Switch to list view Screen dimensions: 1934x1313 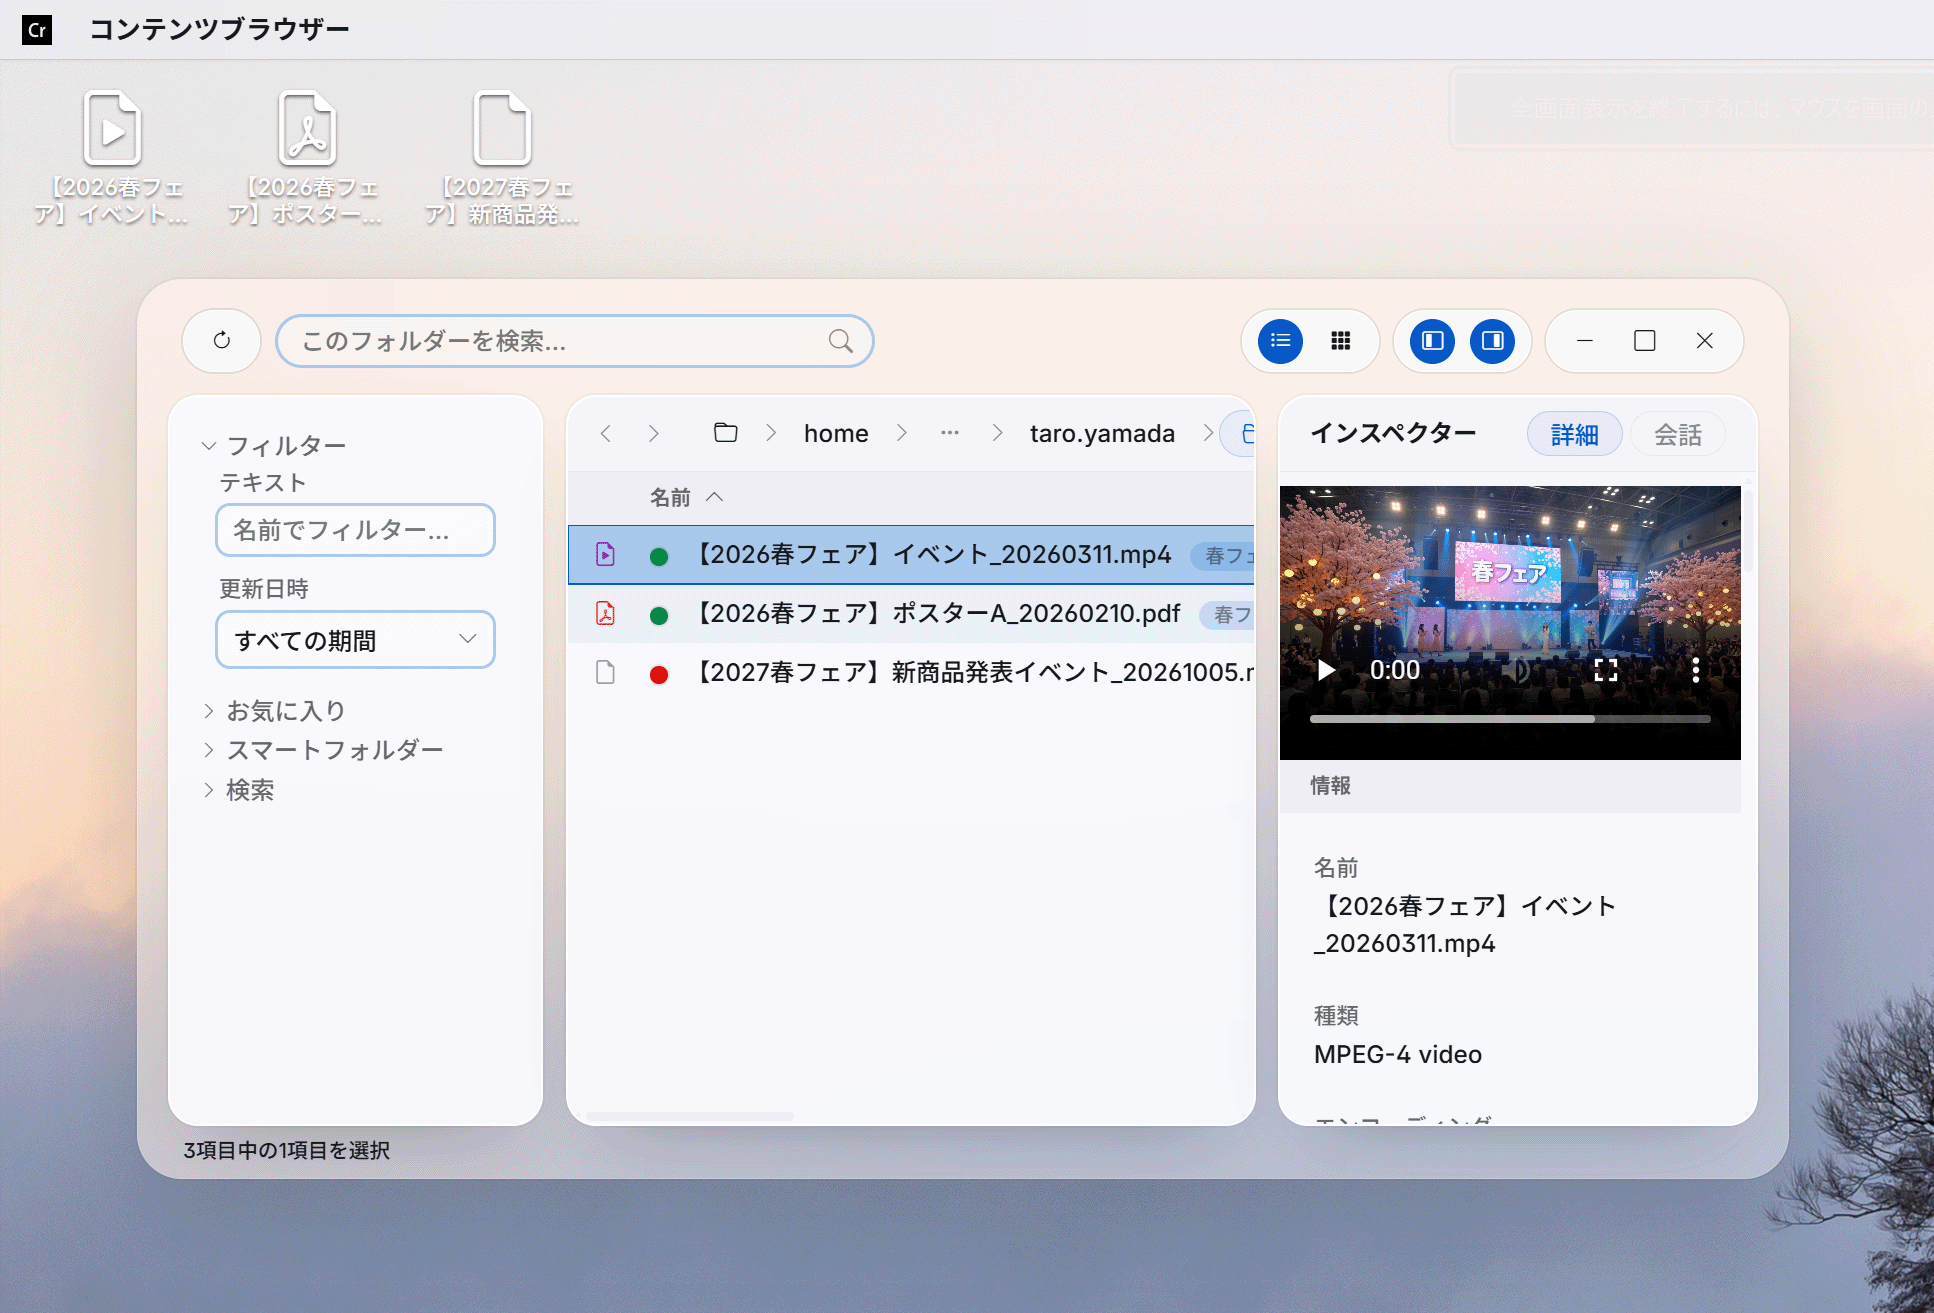(1280, 341)
